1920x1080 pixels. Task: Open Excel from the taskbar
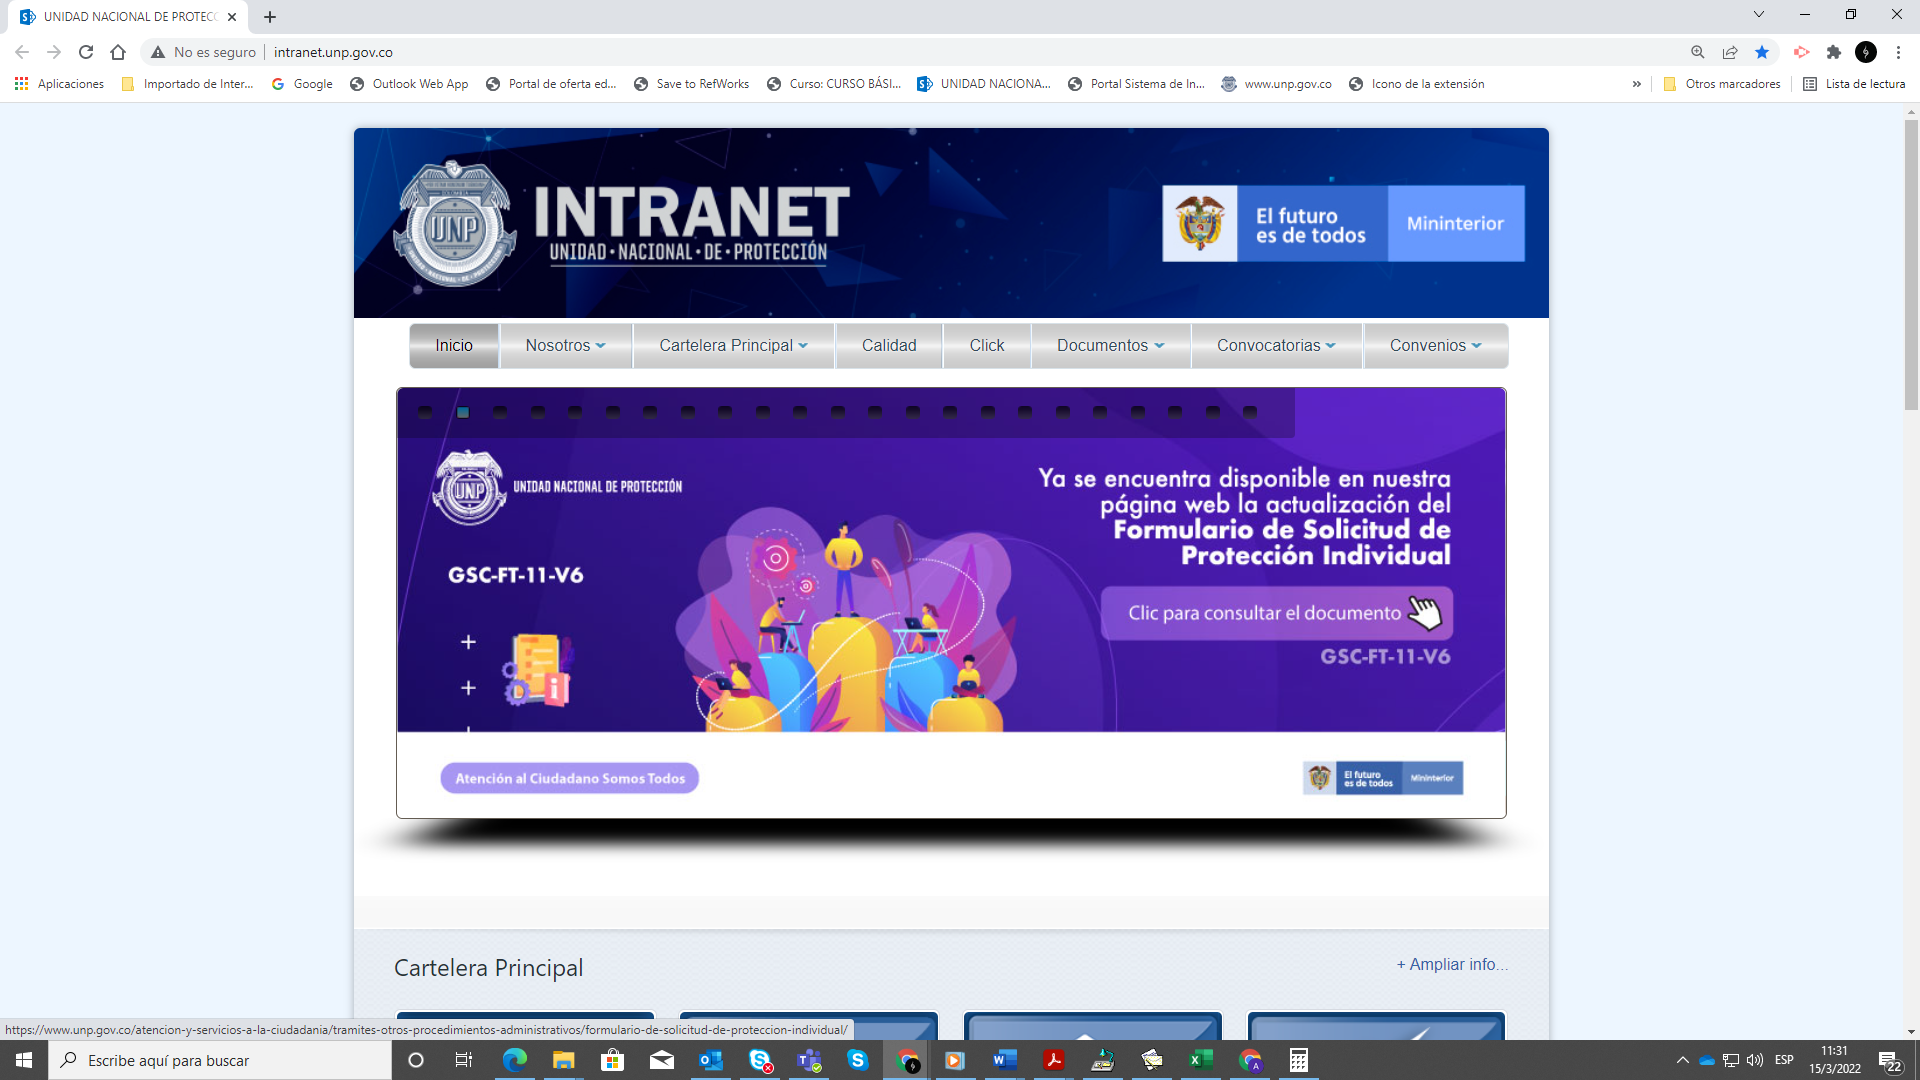pyautogui.click(x=1201, y=1060)
